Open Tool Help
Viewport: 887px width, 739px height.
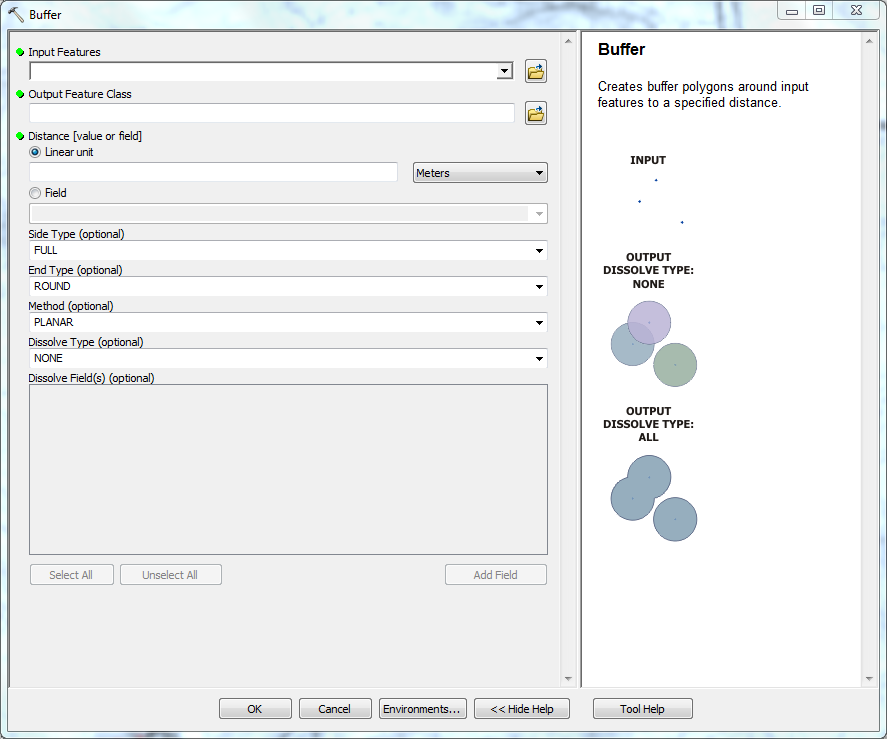[642, 709]
